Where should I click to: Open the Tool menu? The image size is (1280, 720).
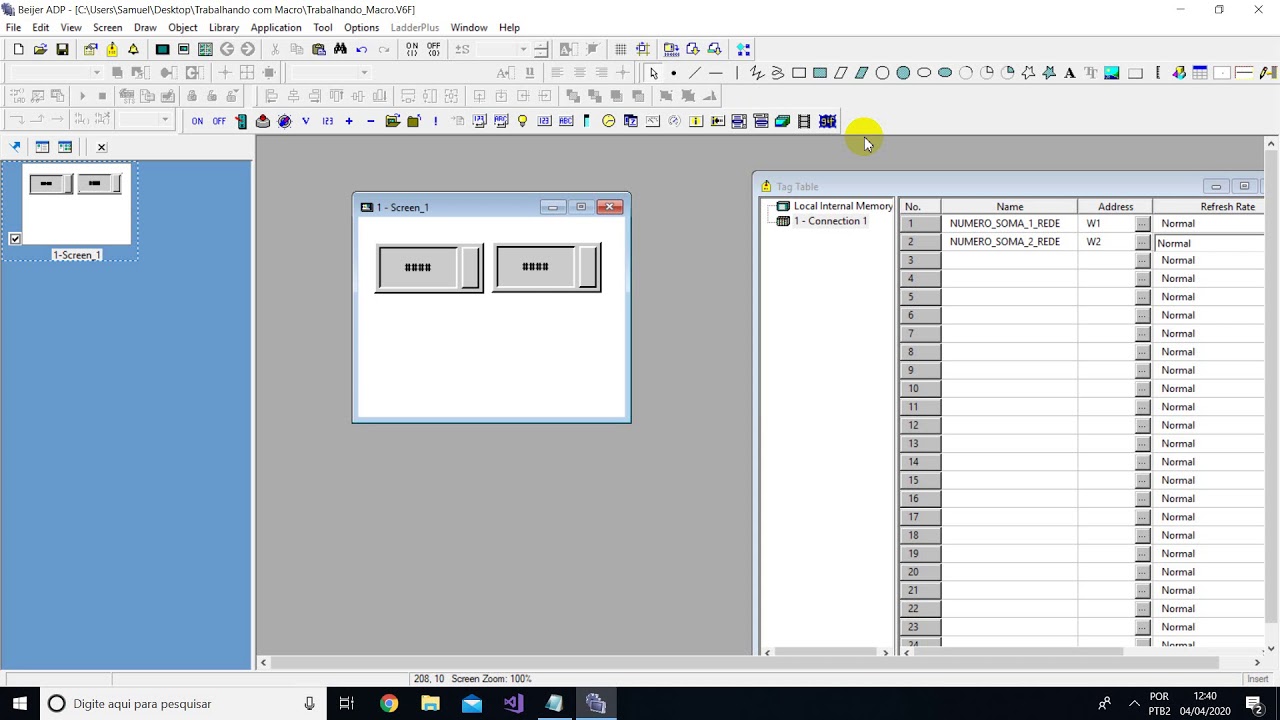click(322, 27)
